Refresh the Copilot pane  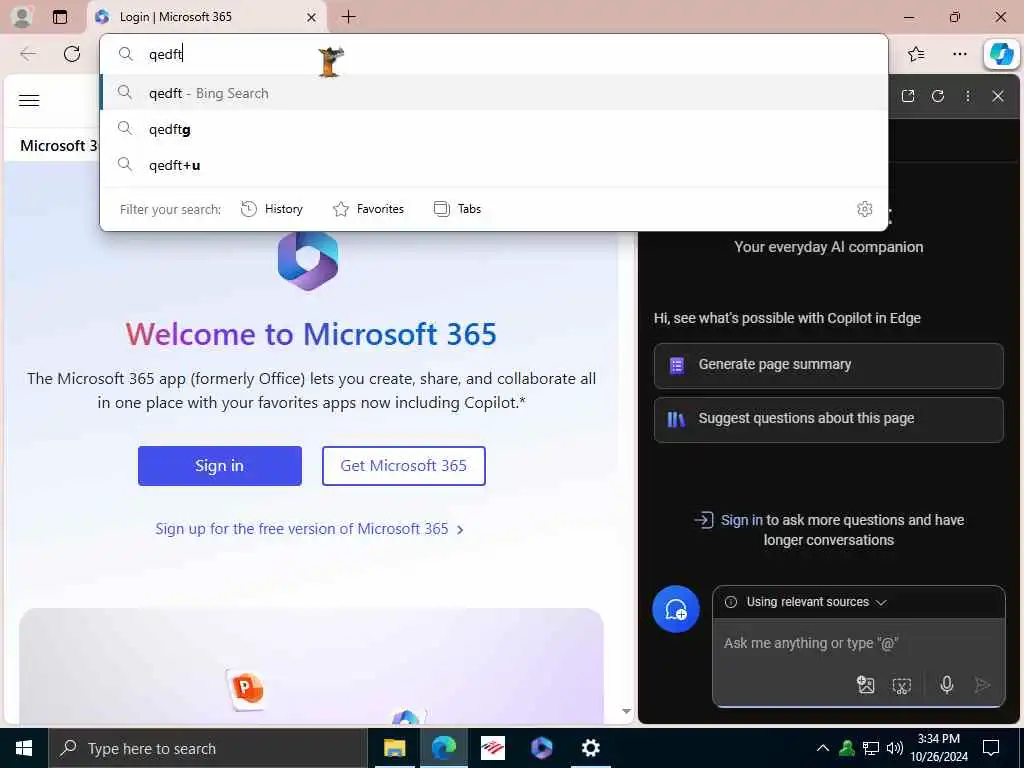pos(938,96)
